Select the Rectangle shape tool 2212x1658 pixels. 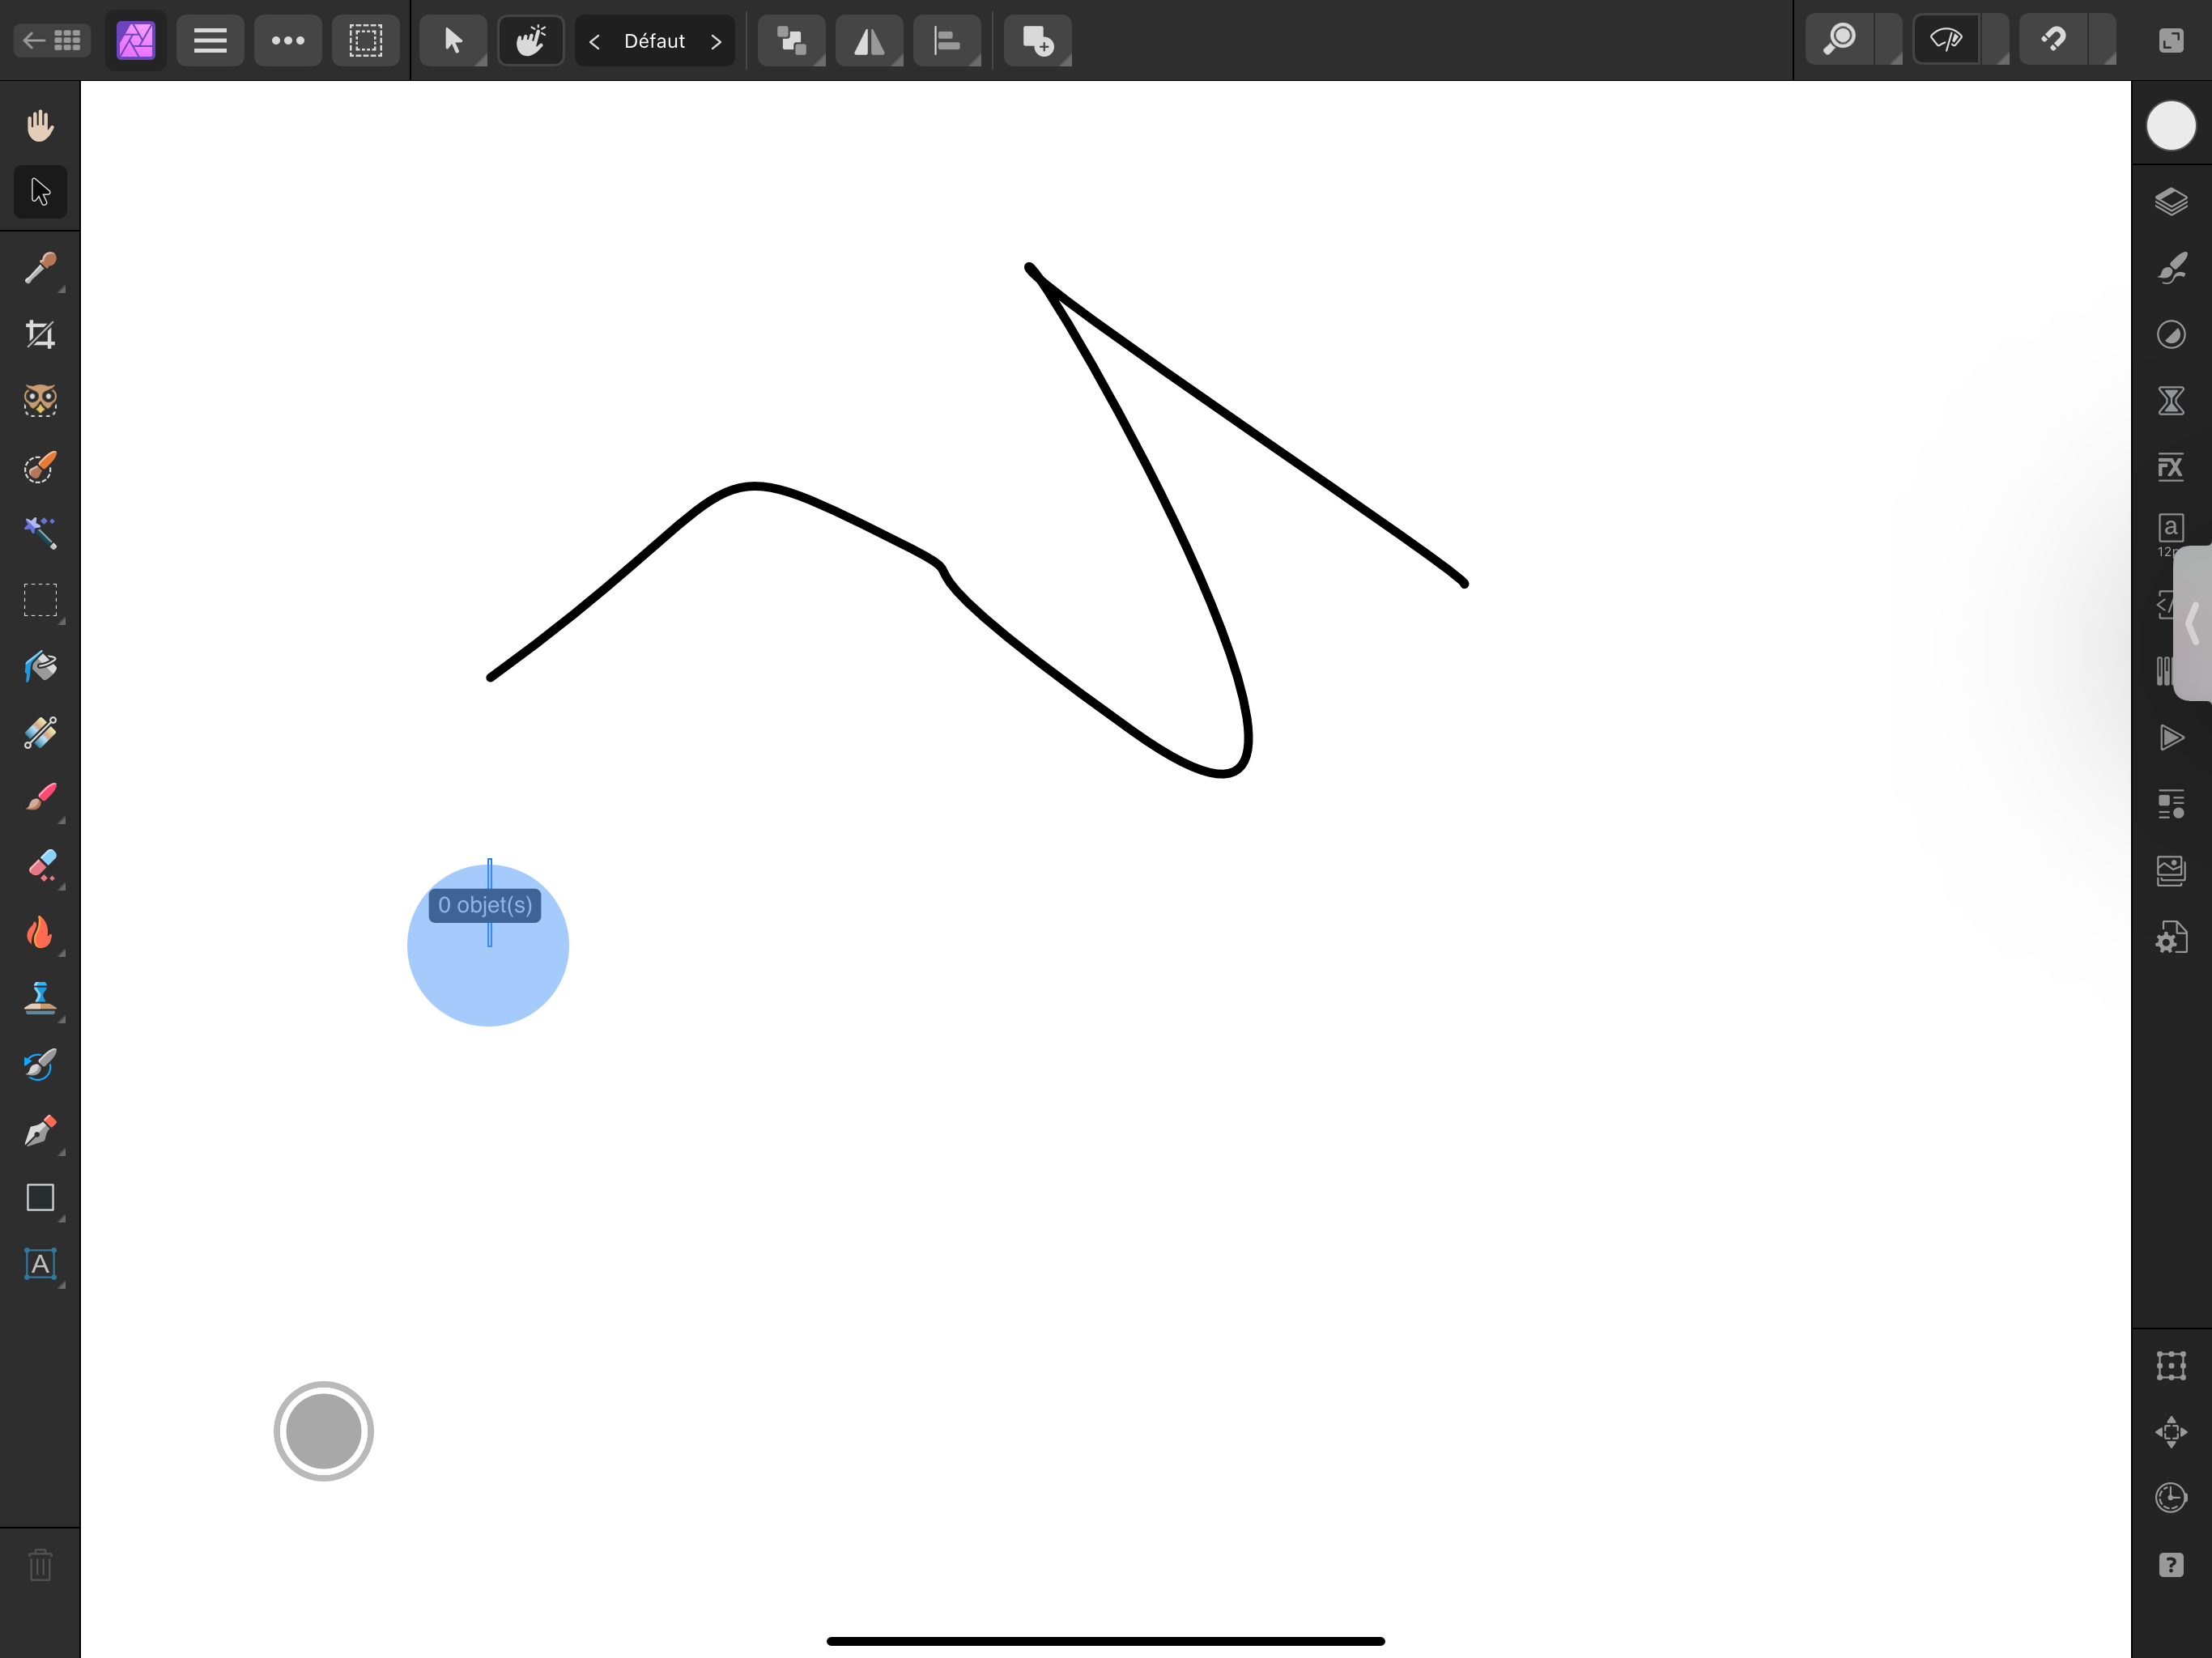click(x=40, y=1198)
